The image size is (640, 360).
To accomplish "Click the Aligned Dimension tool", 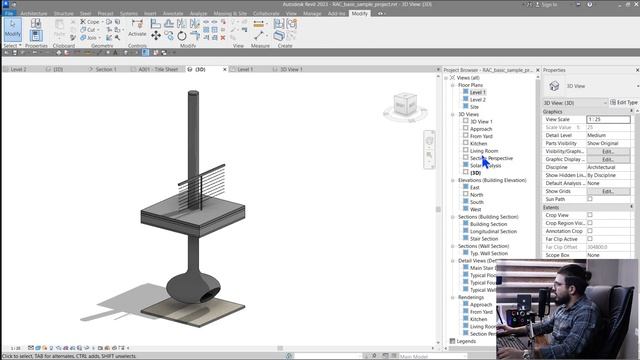I will [x=258, y=24].
